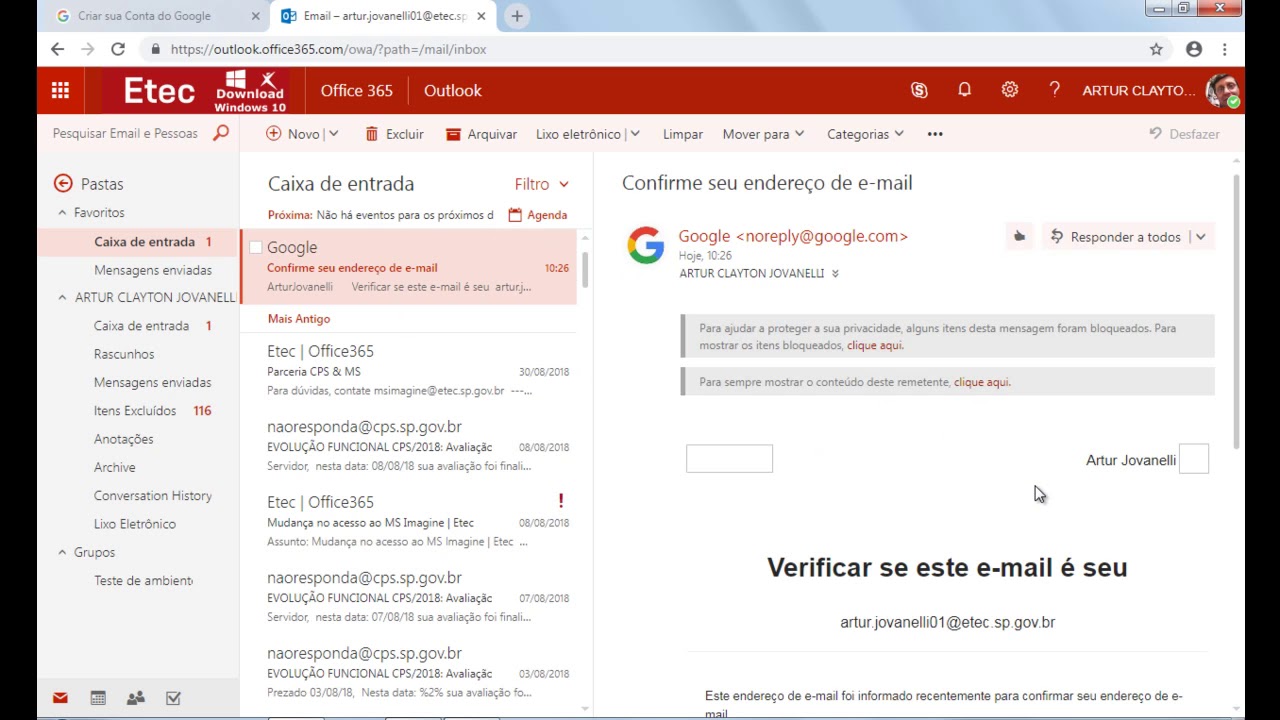Collapse the Pastas folder pane arrow
The width and height of the screenshot is (1280, 720).
tap(63, 183)
